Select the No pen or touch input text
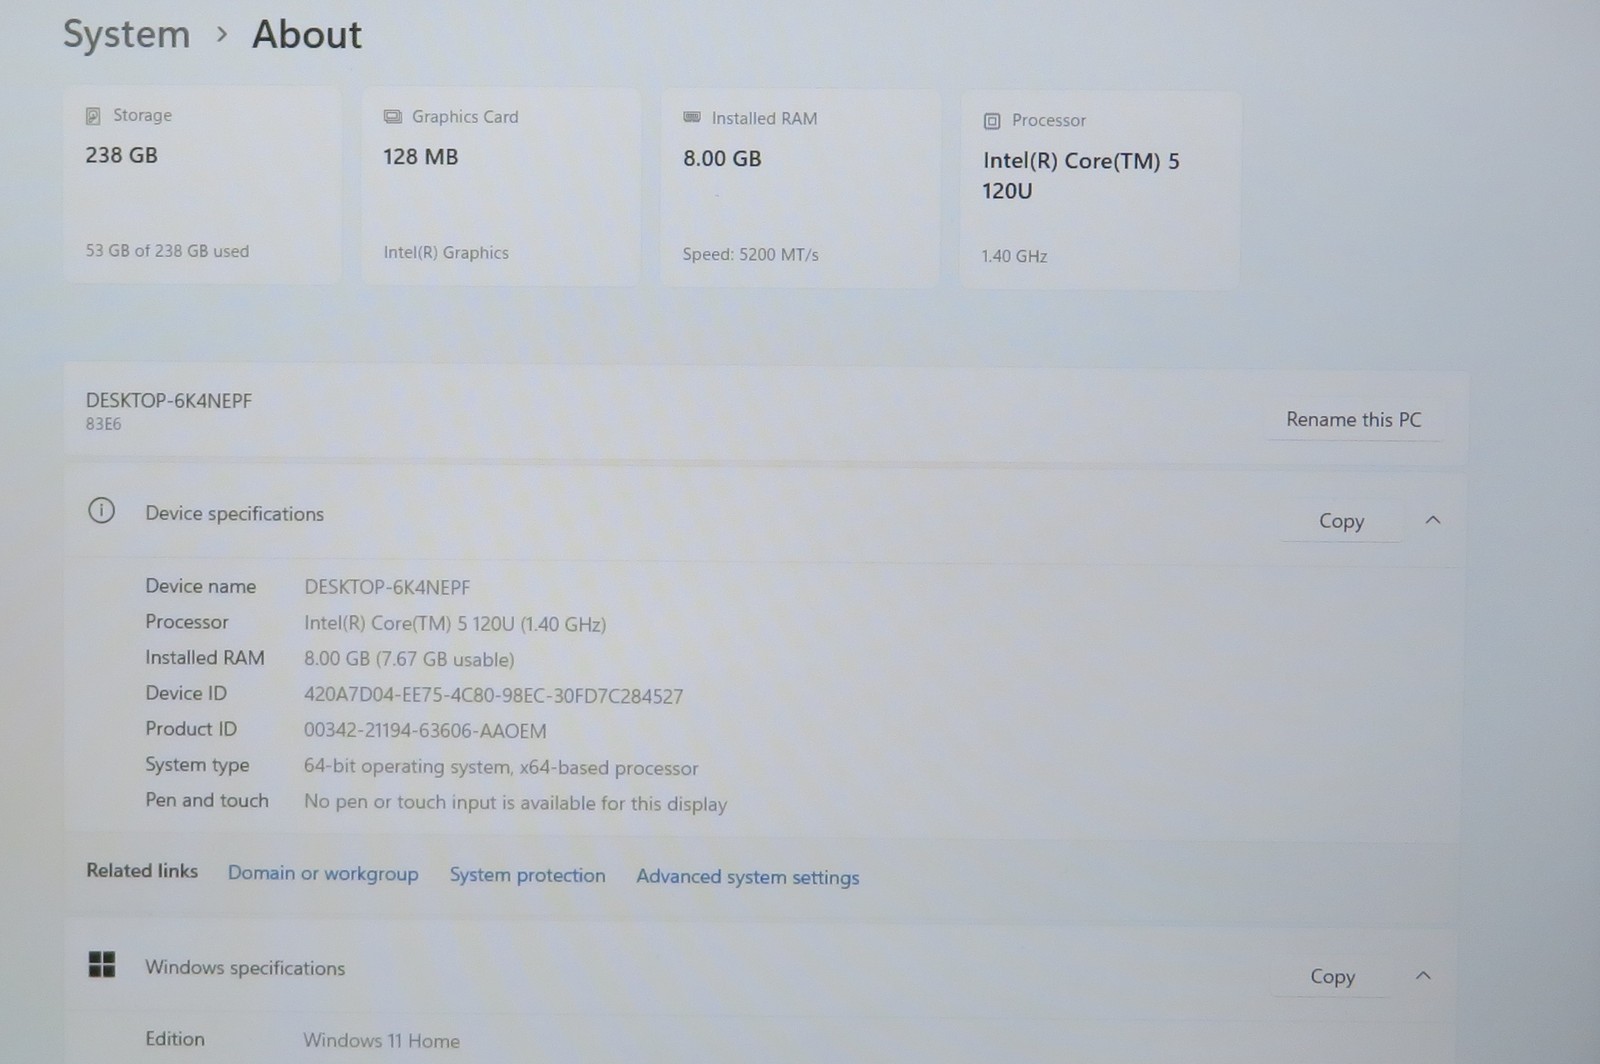Image resolution: width=1600 pixels, height=1064 pixels. click(515, 803)
